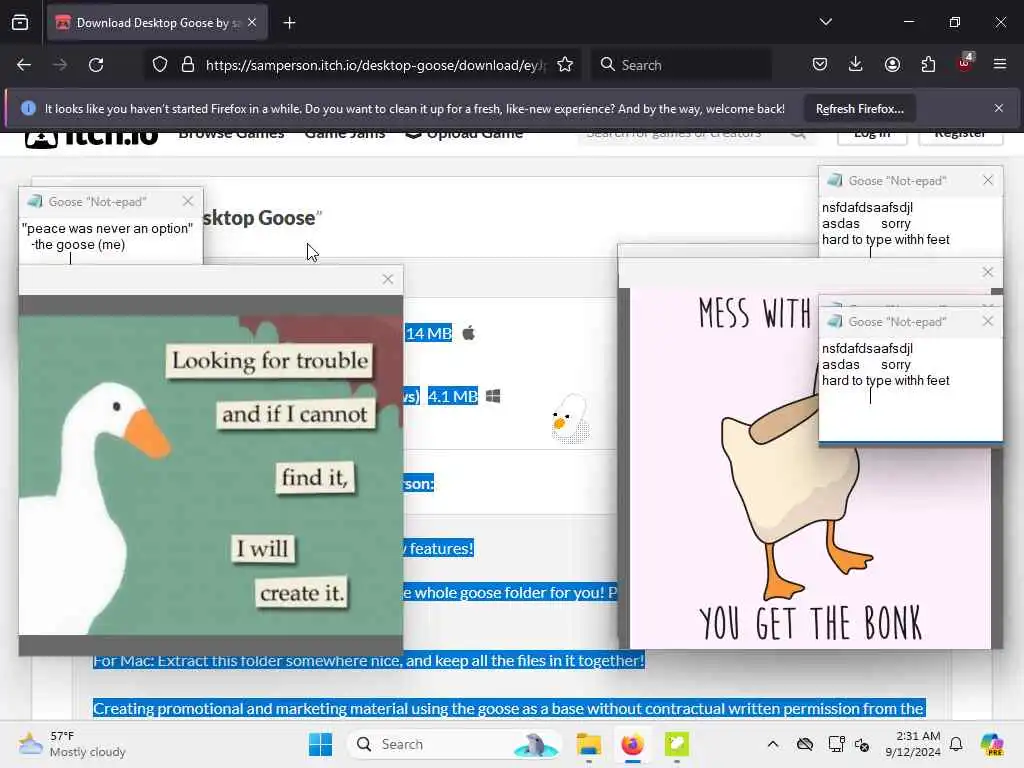Open File Explorer from the taskbar
This screenshot has width=1024, height=768.
(588, 744)
